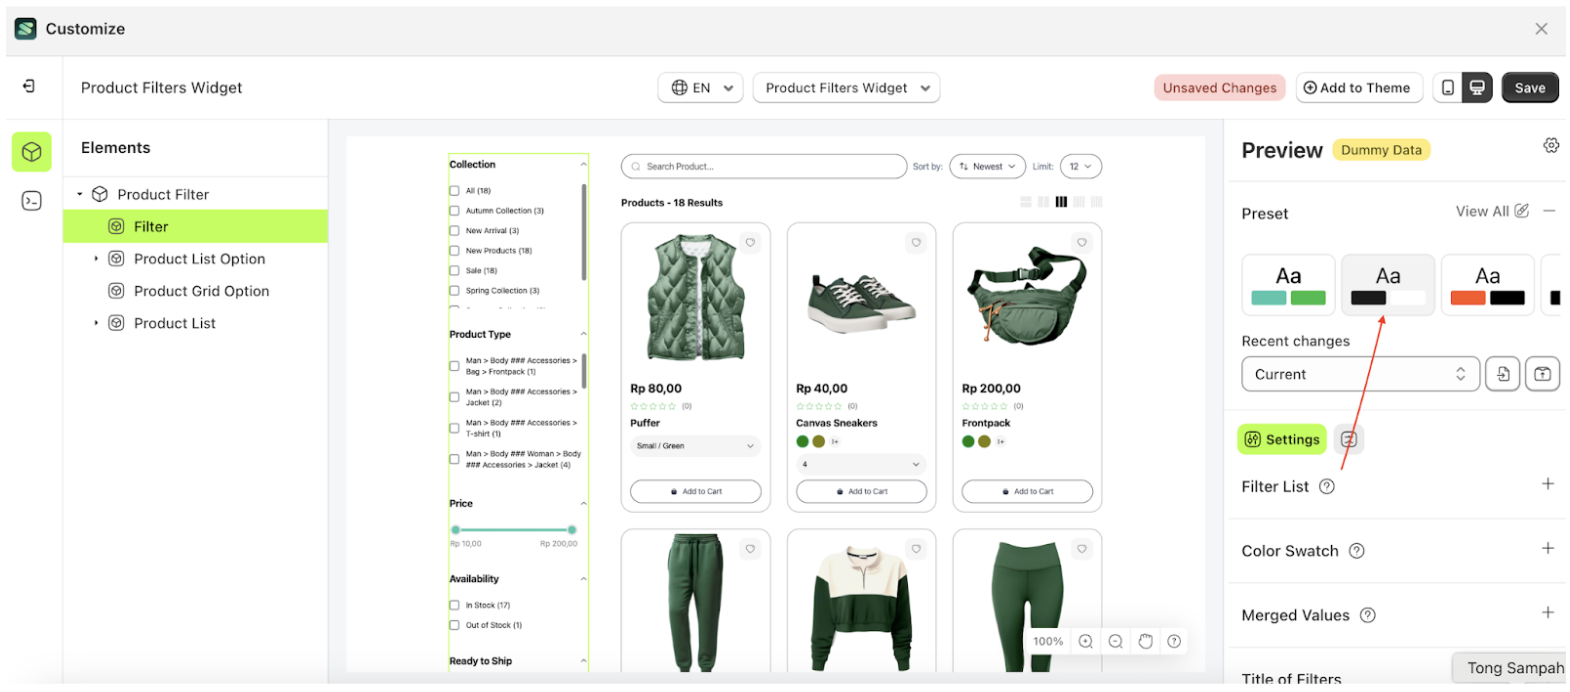Expand the Filter List settings section
Screen dimensions: 1570x692
tap(1547, 485)
